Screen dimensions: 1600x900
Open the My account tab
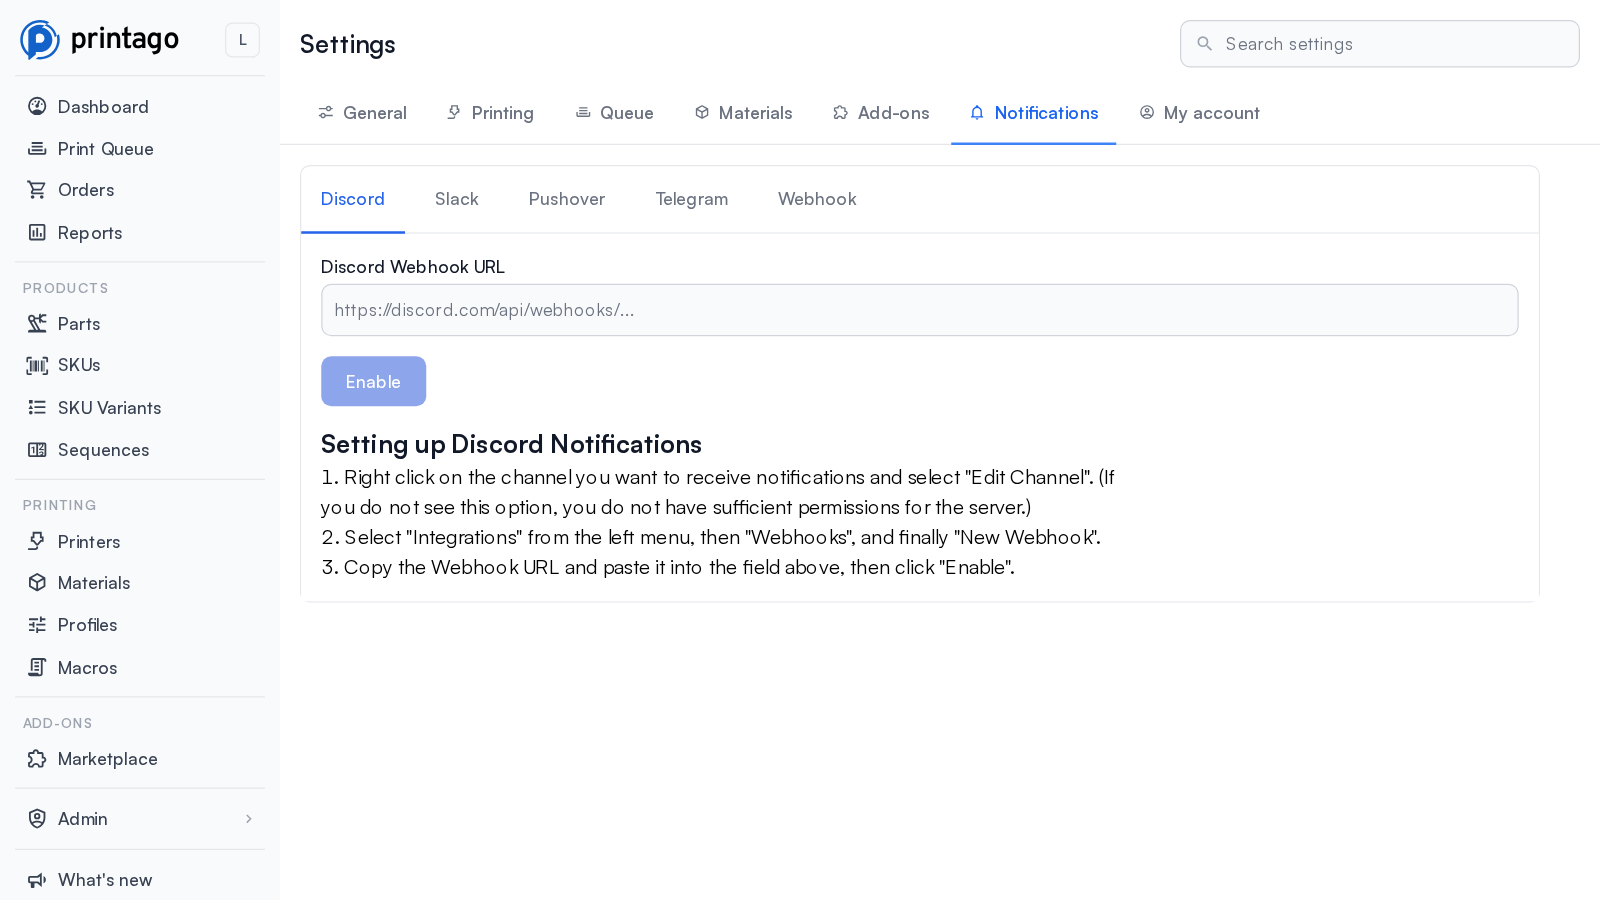point(1199,113)
